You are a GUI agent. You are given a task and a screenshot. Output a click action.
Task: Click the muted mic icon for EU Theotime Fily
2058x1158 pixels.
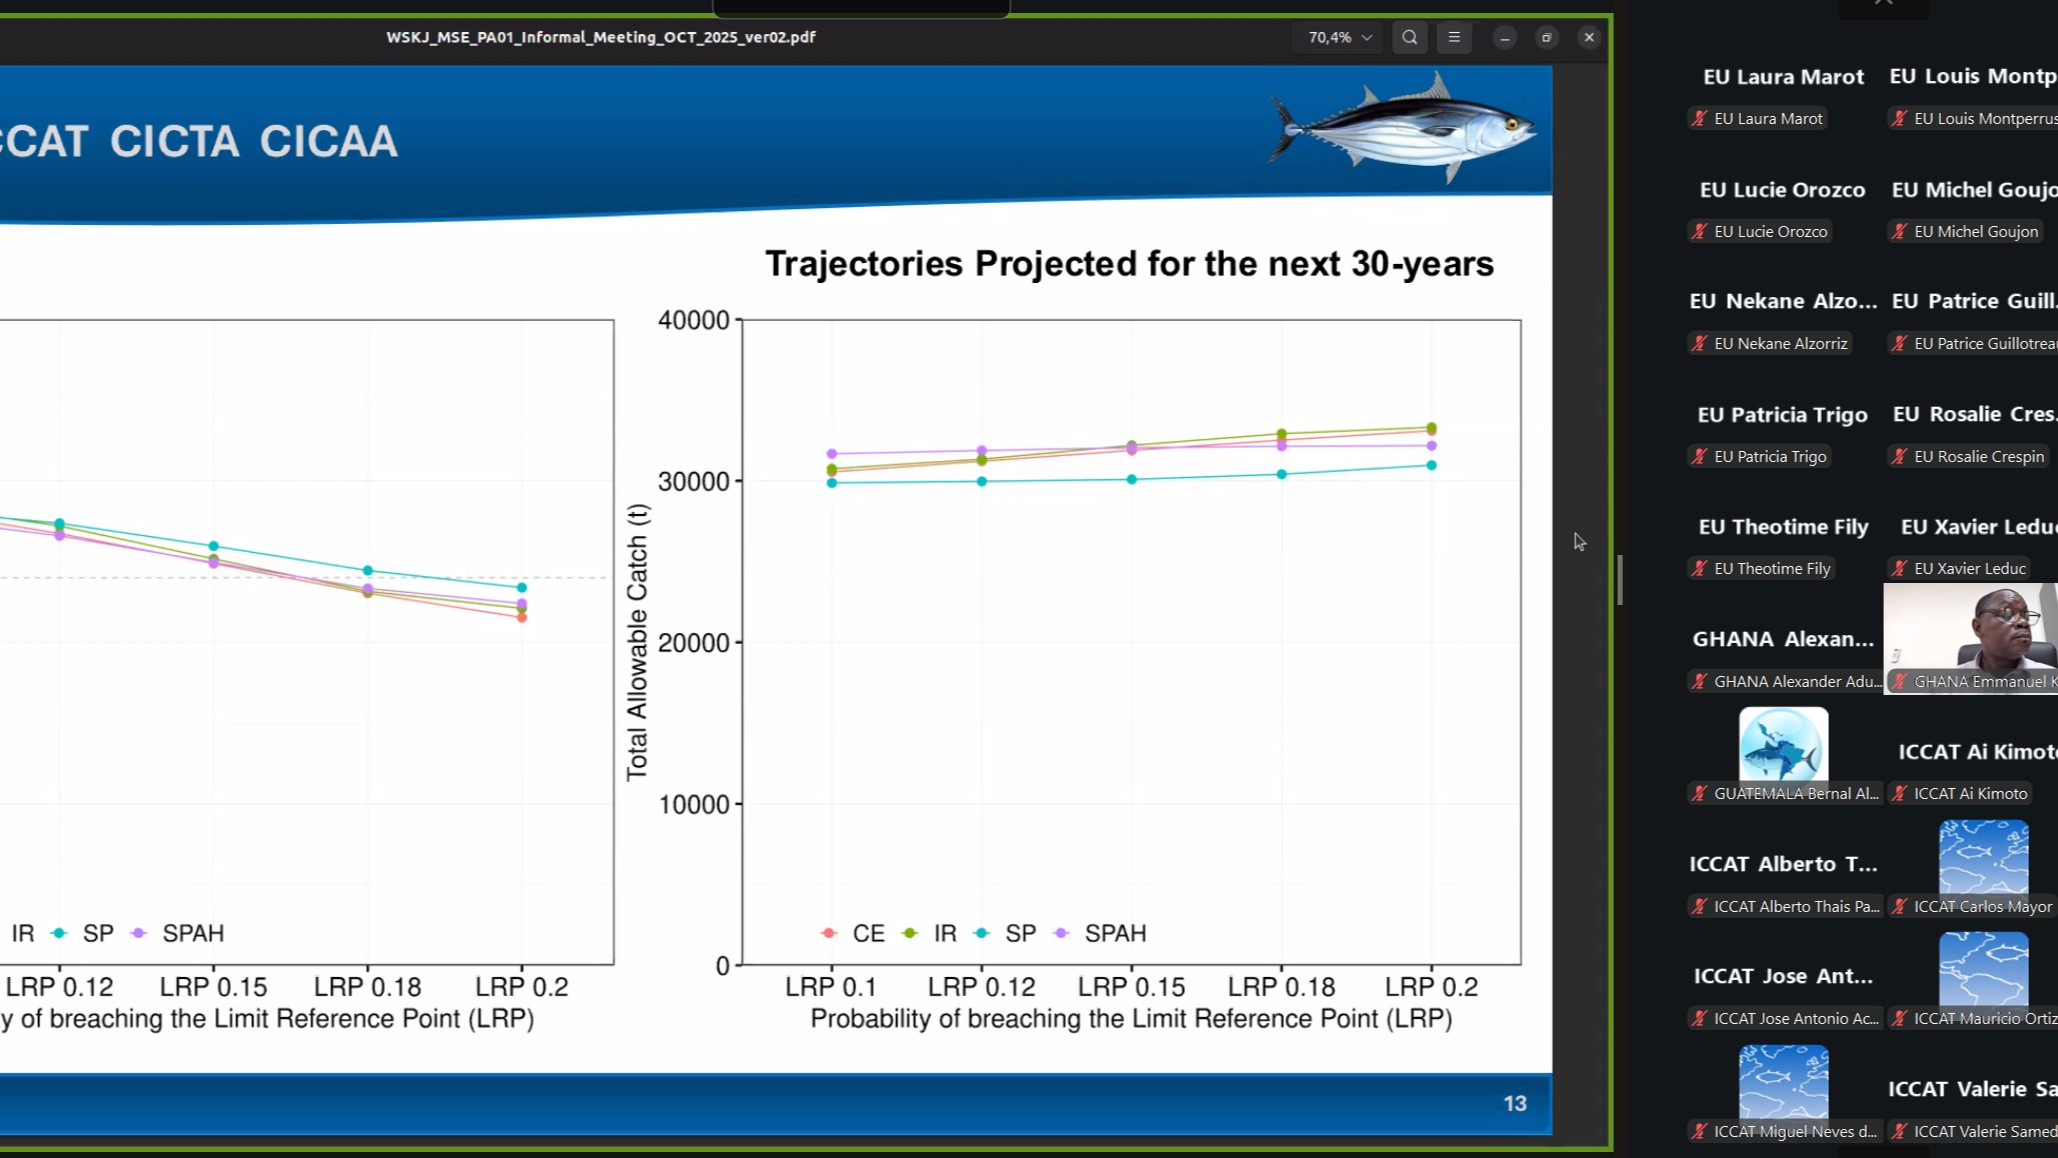click(x=1699, y=569)
